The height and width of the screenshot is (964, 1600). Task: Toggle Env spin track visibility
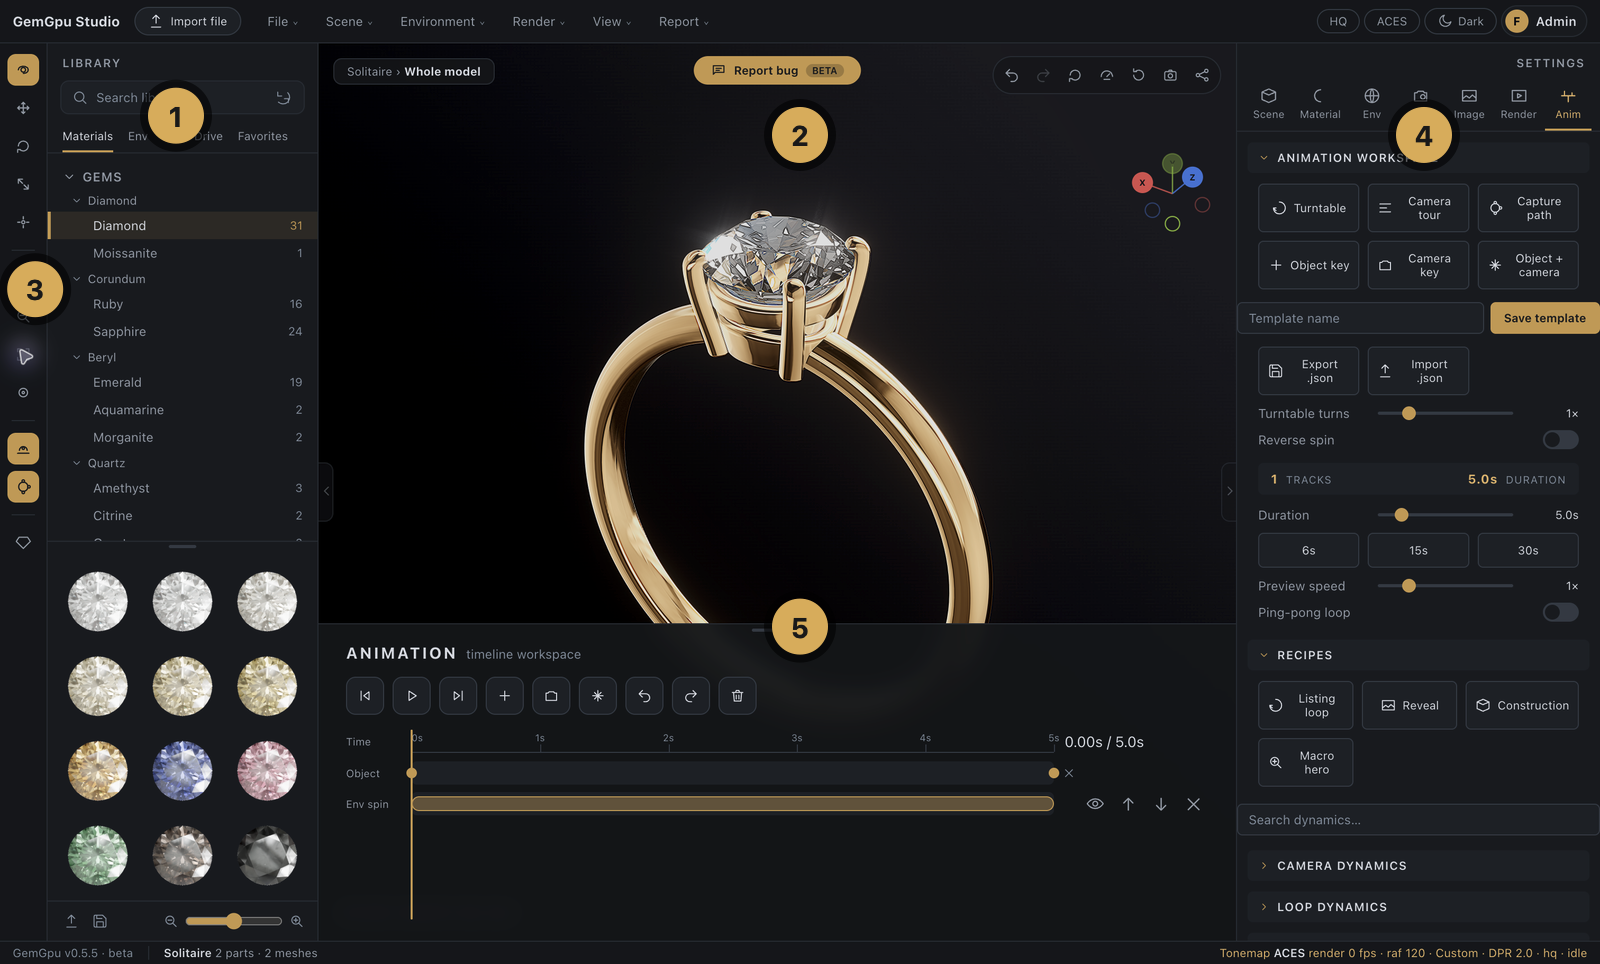(x=1095, y=804)
